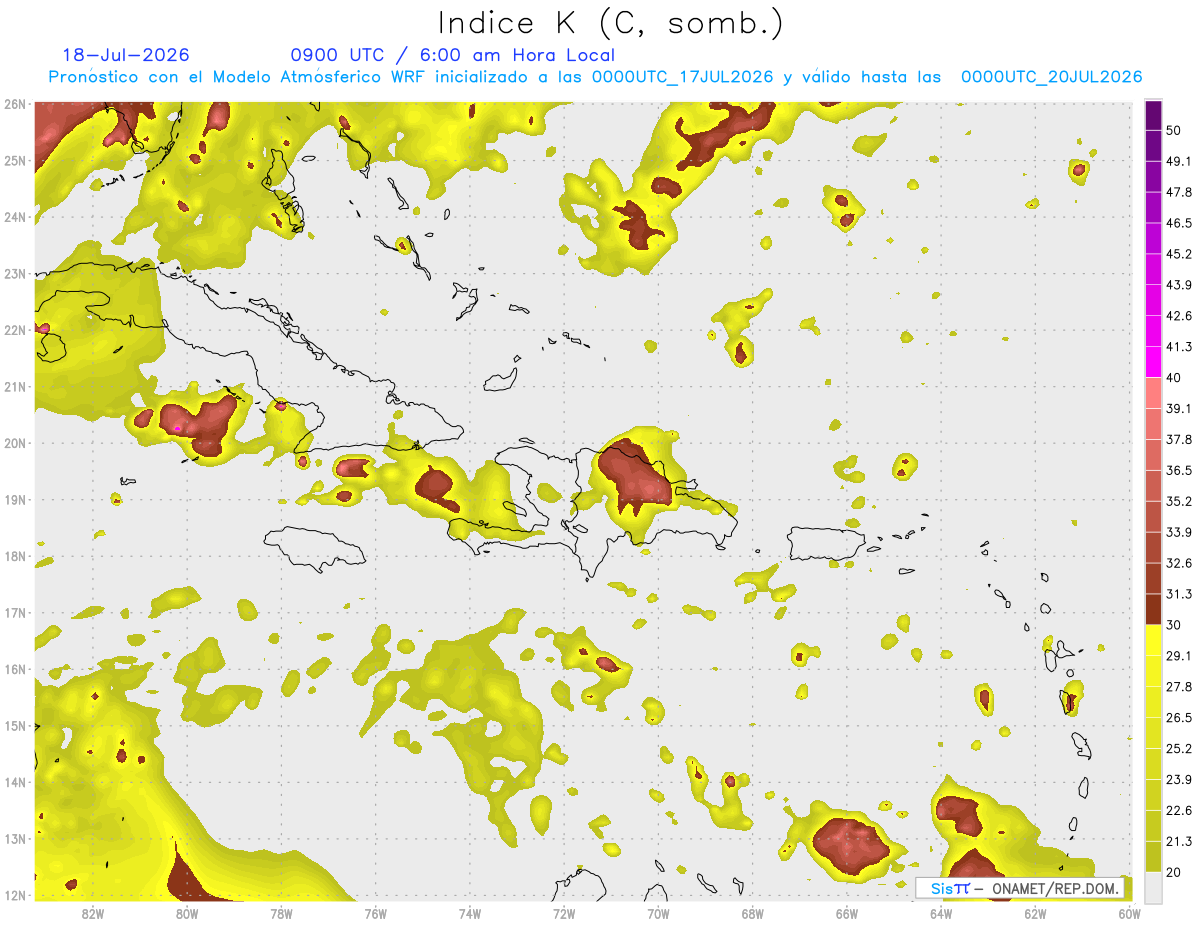Pick the dark brown swatch between 30 and 31.3
Viewport: 1200px width, 927px height.
pos(1153,609)
